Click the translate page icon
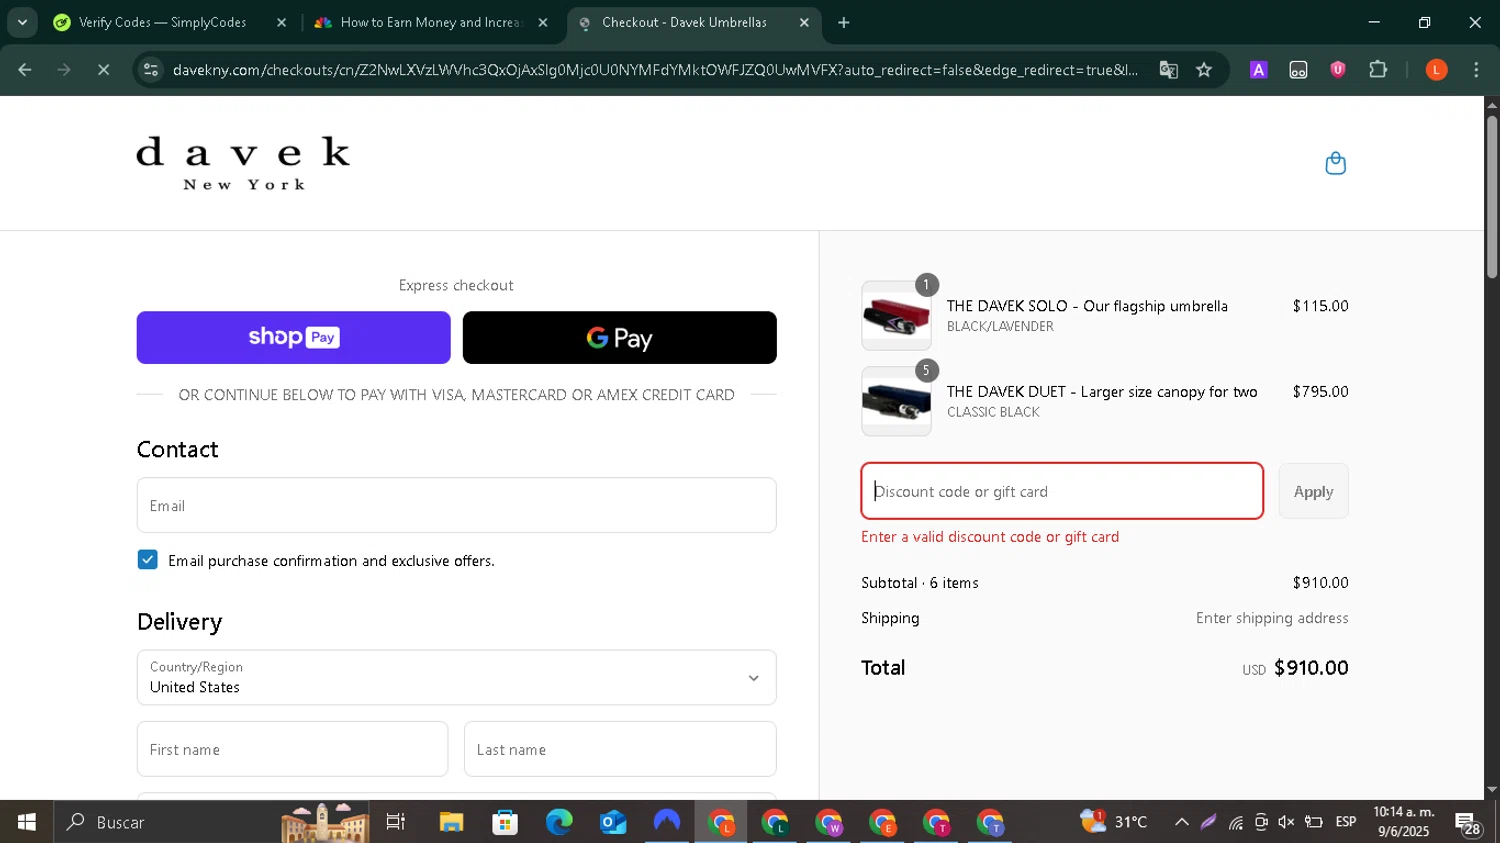The image size is (1500, 843). tap(1168, 70)
